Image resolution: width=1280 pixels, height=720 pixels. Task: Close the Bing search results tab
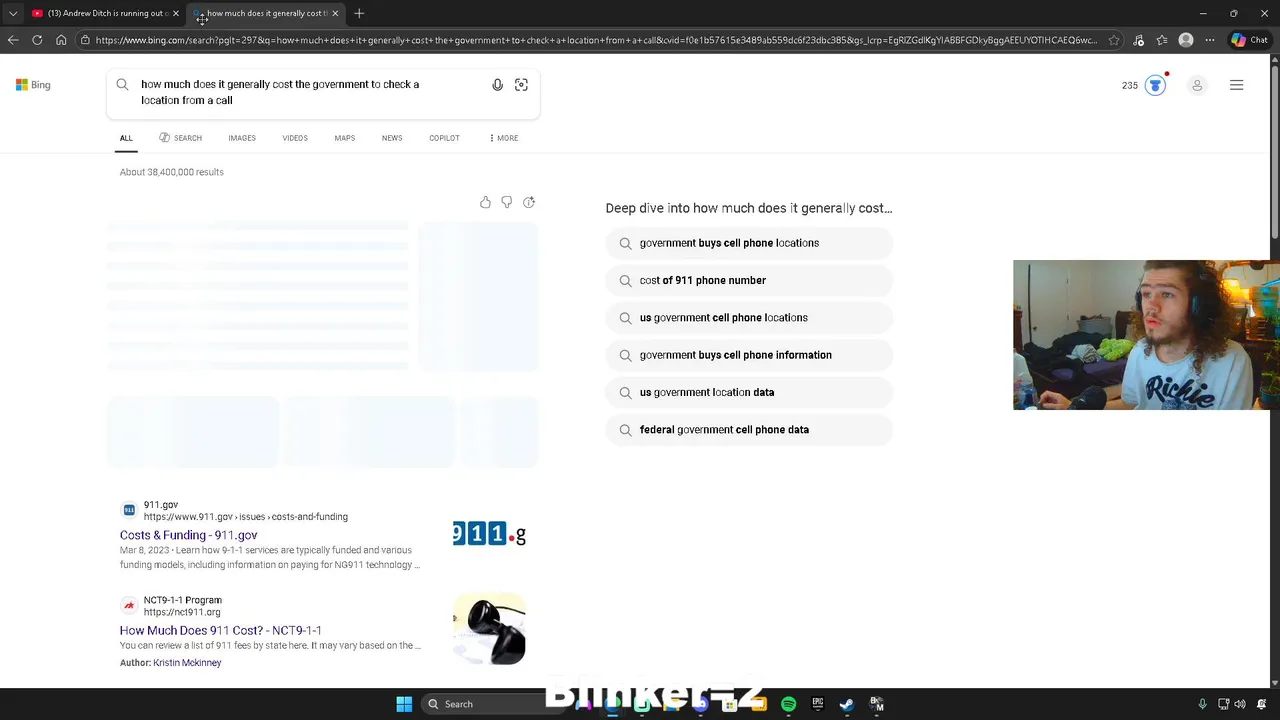click(x=335, y=13)
